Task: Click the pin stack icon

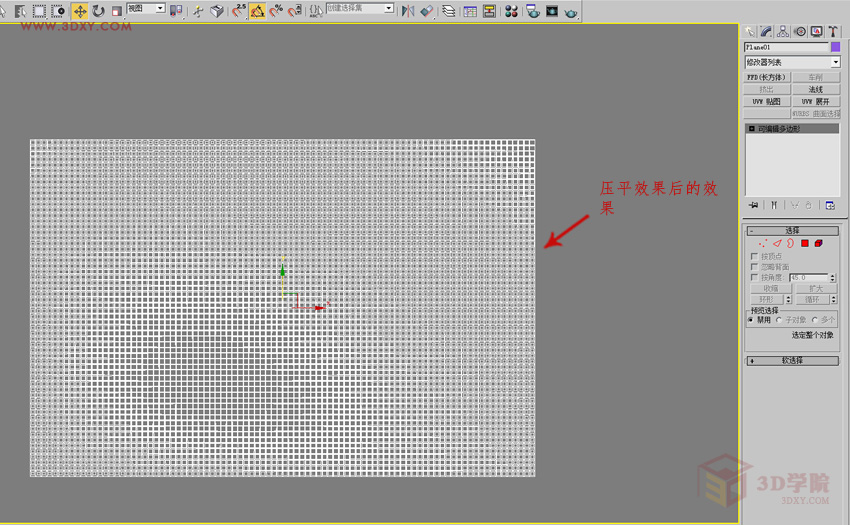Action: tap(754, 205)
